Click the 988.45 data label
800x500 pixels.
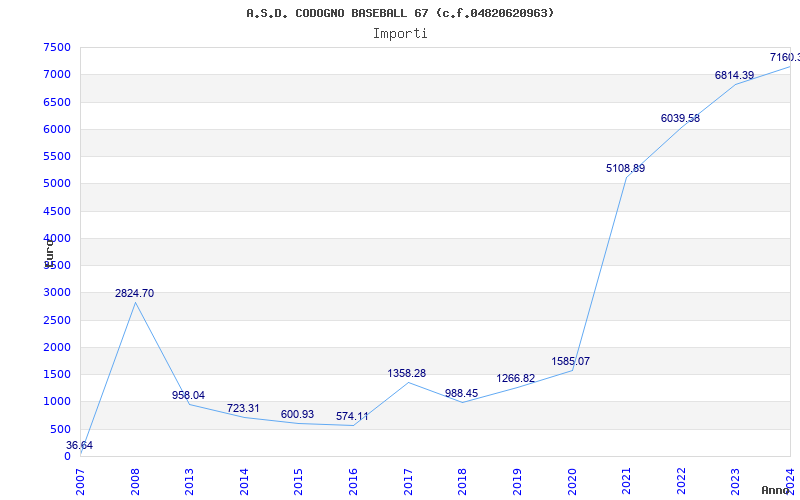point(461,393)
